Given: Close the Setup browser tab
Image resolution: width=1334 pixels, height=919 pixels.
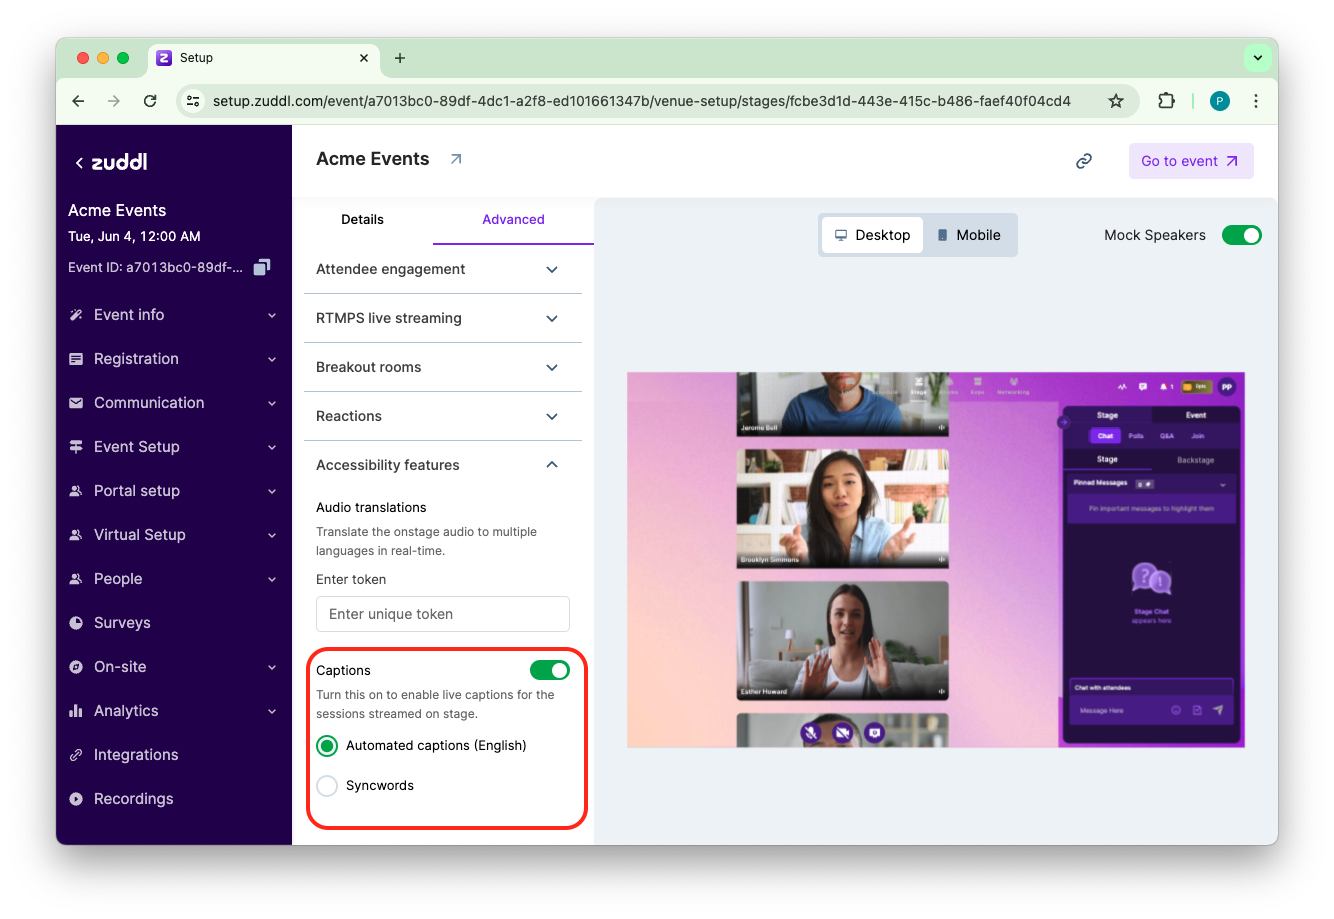Looking at the screenshot, I should click(x=364, y=58).
